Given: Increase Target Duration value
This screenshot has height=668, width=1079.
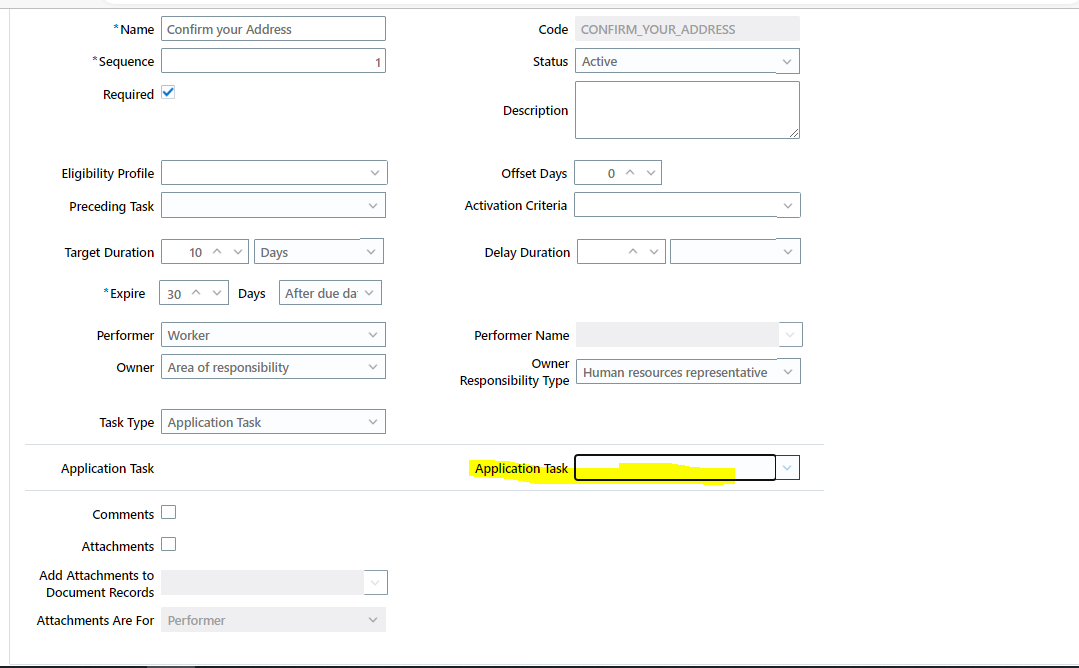Looking at the screenshot, I should pyautogui.click(x=217, y=252).
